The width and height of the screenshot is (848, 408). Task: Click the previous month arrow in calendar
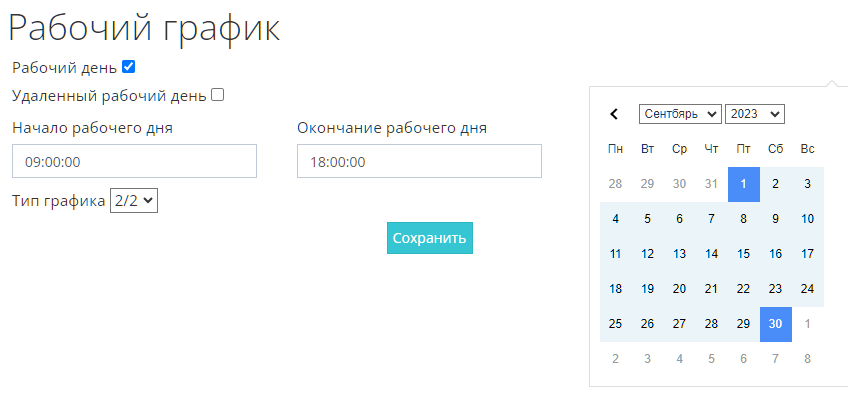point(615,114)
